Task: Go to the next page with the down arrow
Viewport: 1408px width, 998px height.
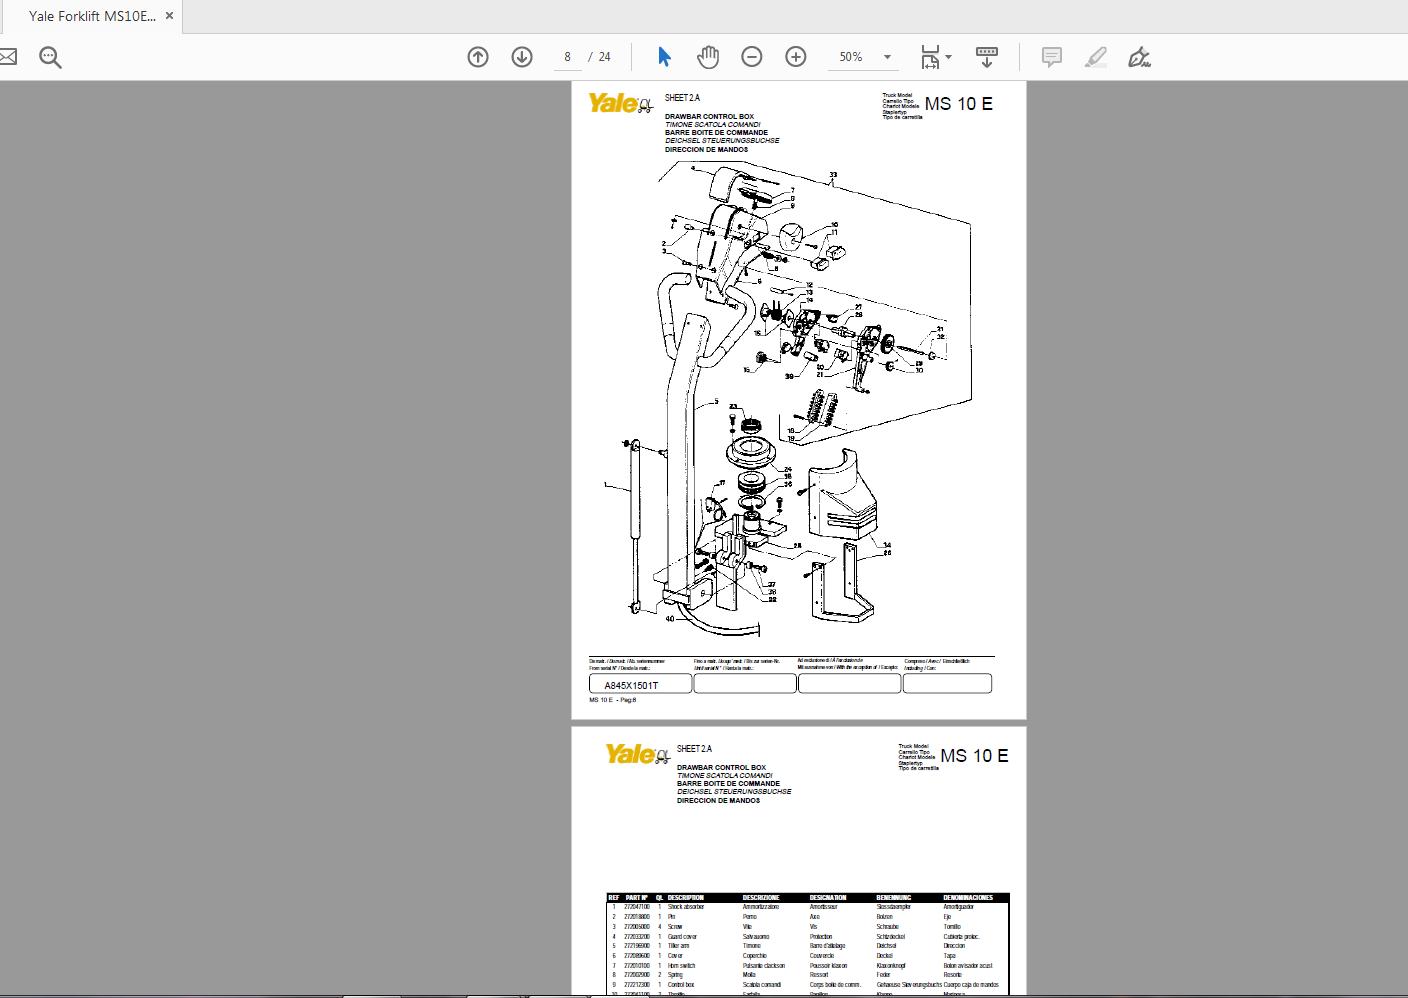Action: pos(522,57)
